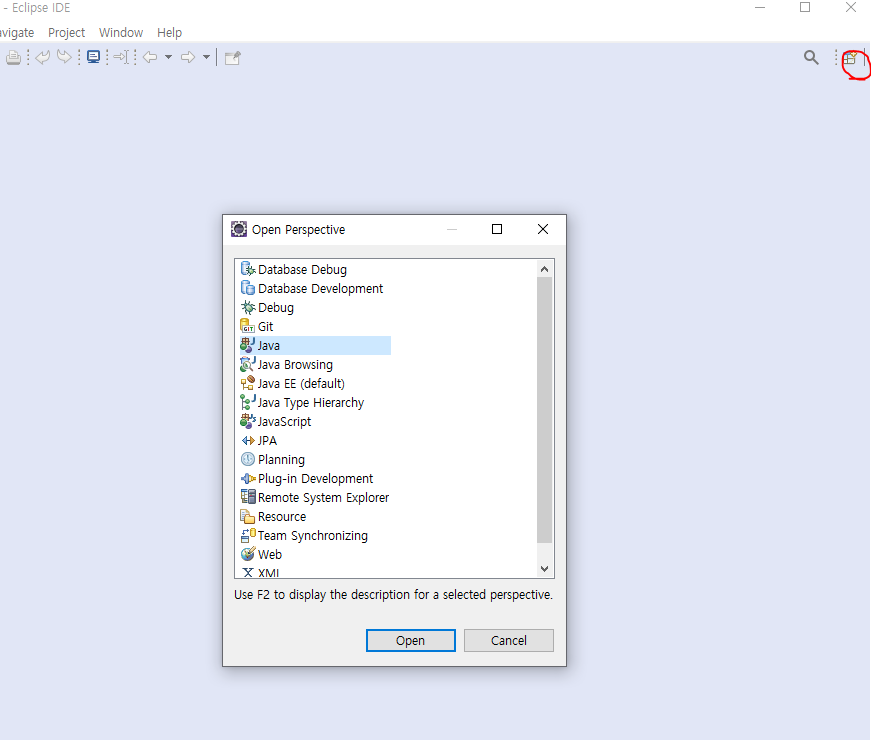Viewport: 871px width, 740px height.
Task: Open the Back history dropdown arrow
Action: tap(168, 57)
